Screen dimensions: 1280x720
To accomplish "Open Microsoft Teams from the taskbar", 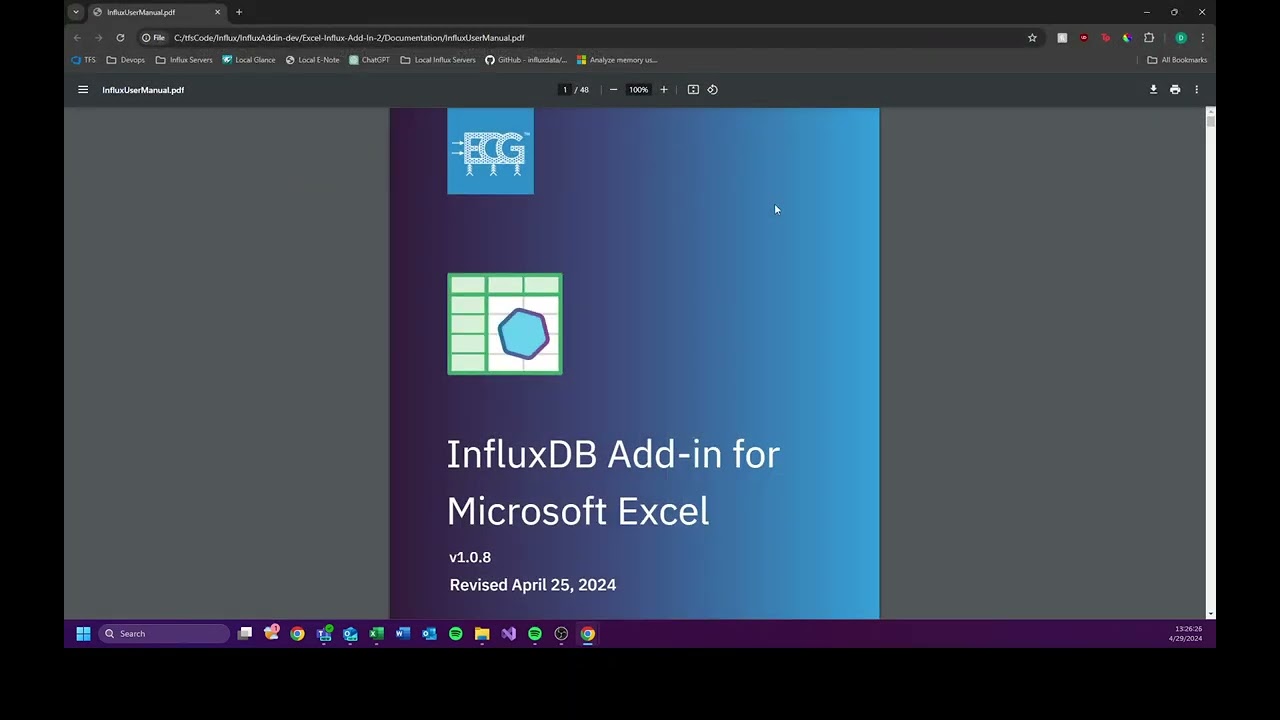I will coord(324,634).
